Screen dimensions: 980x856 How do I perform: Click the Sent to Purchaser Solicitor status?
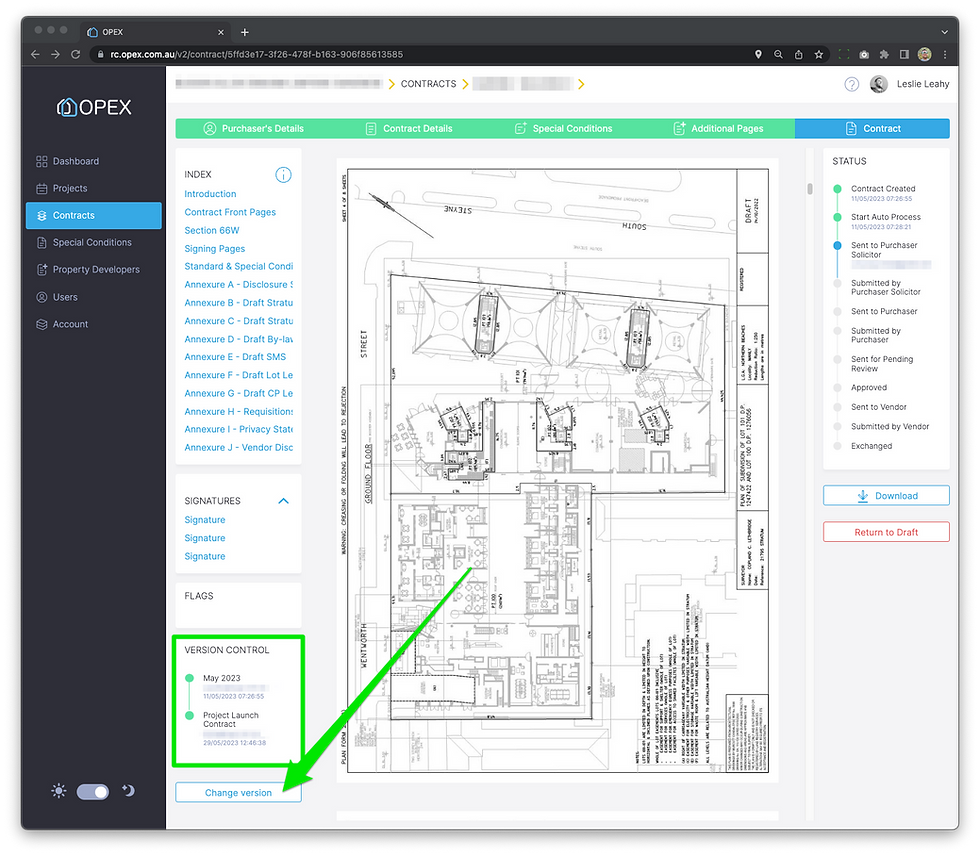pos(884,250)
